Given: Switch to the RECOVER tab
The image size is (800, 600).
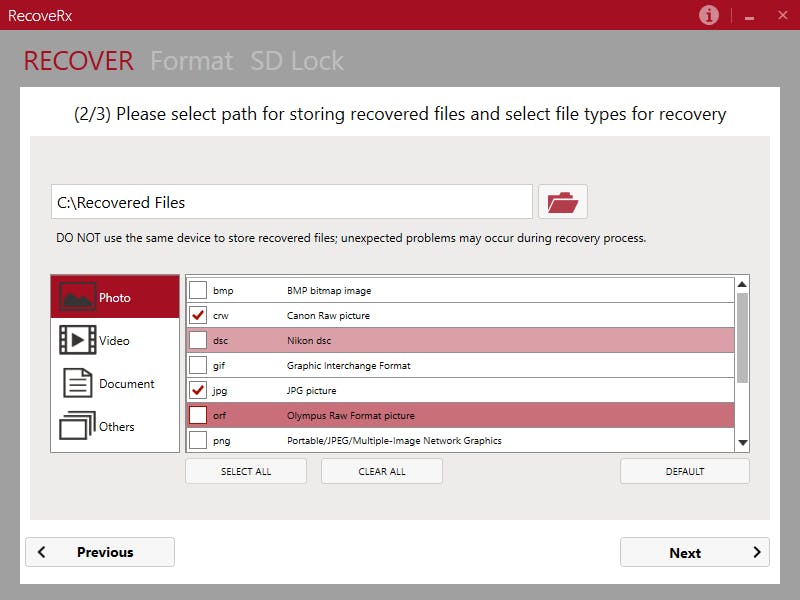Looking at the screenshot, I should (79, 61).
